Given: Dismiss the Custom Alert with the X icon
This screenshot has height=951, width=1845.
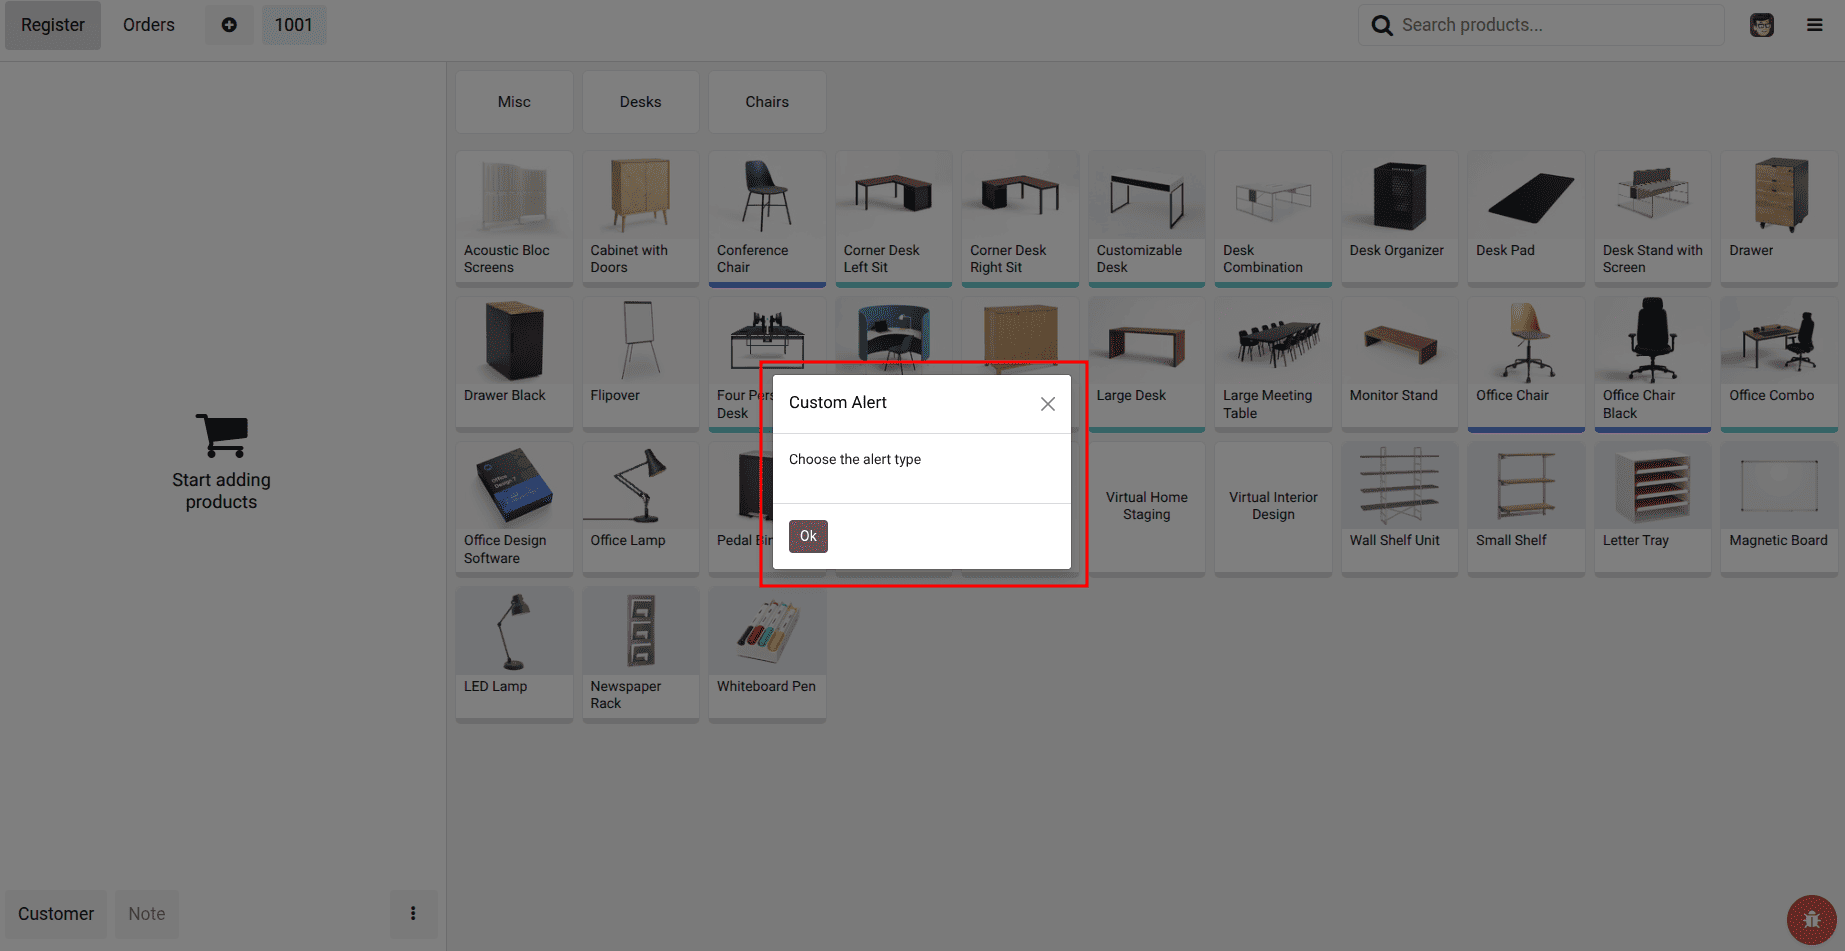Looking at the screenshot, I should [x=1047, y=403].
